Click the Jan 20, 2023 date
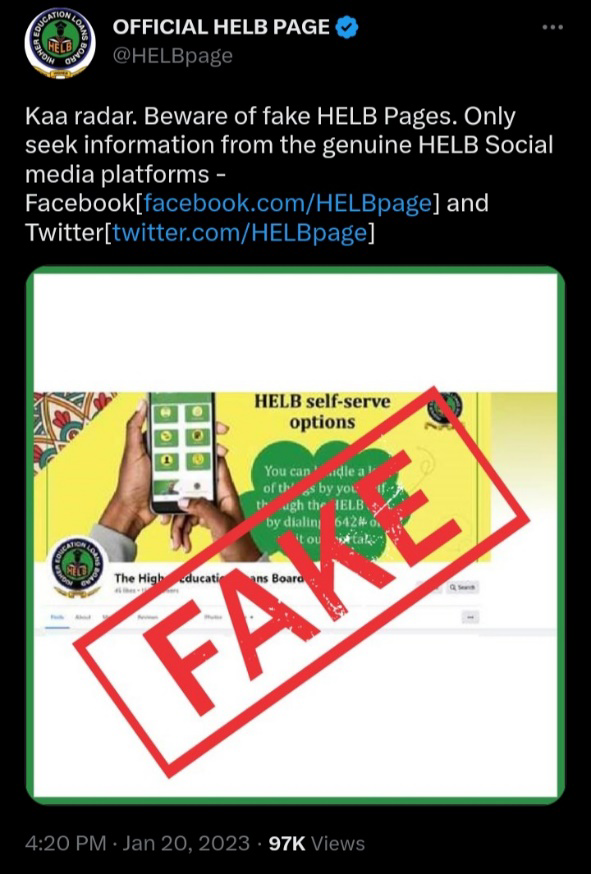Image resolution: width=591 pixels, height=874 pixels. [186, 842]
